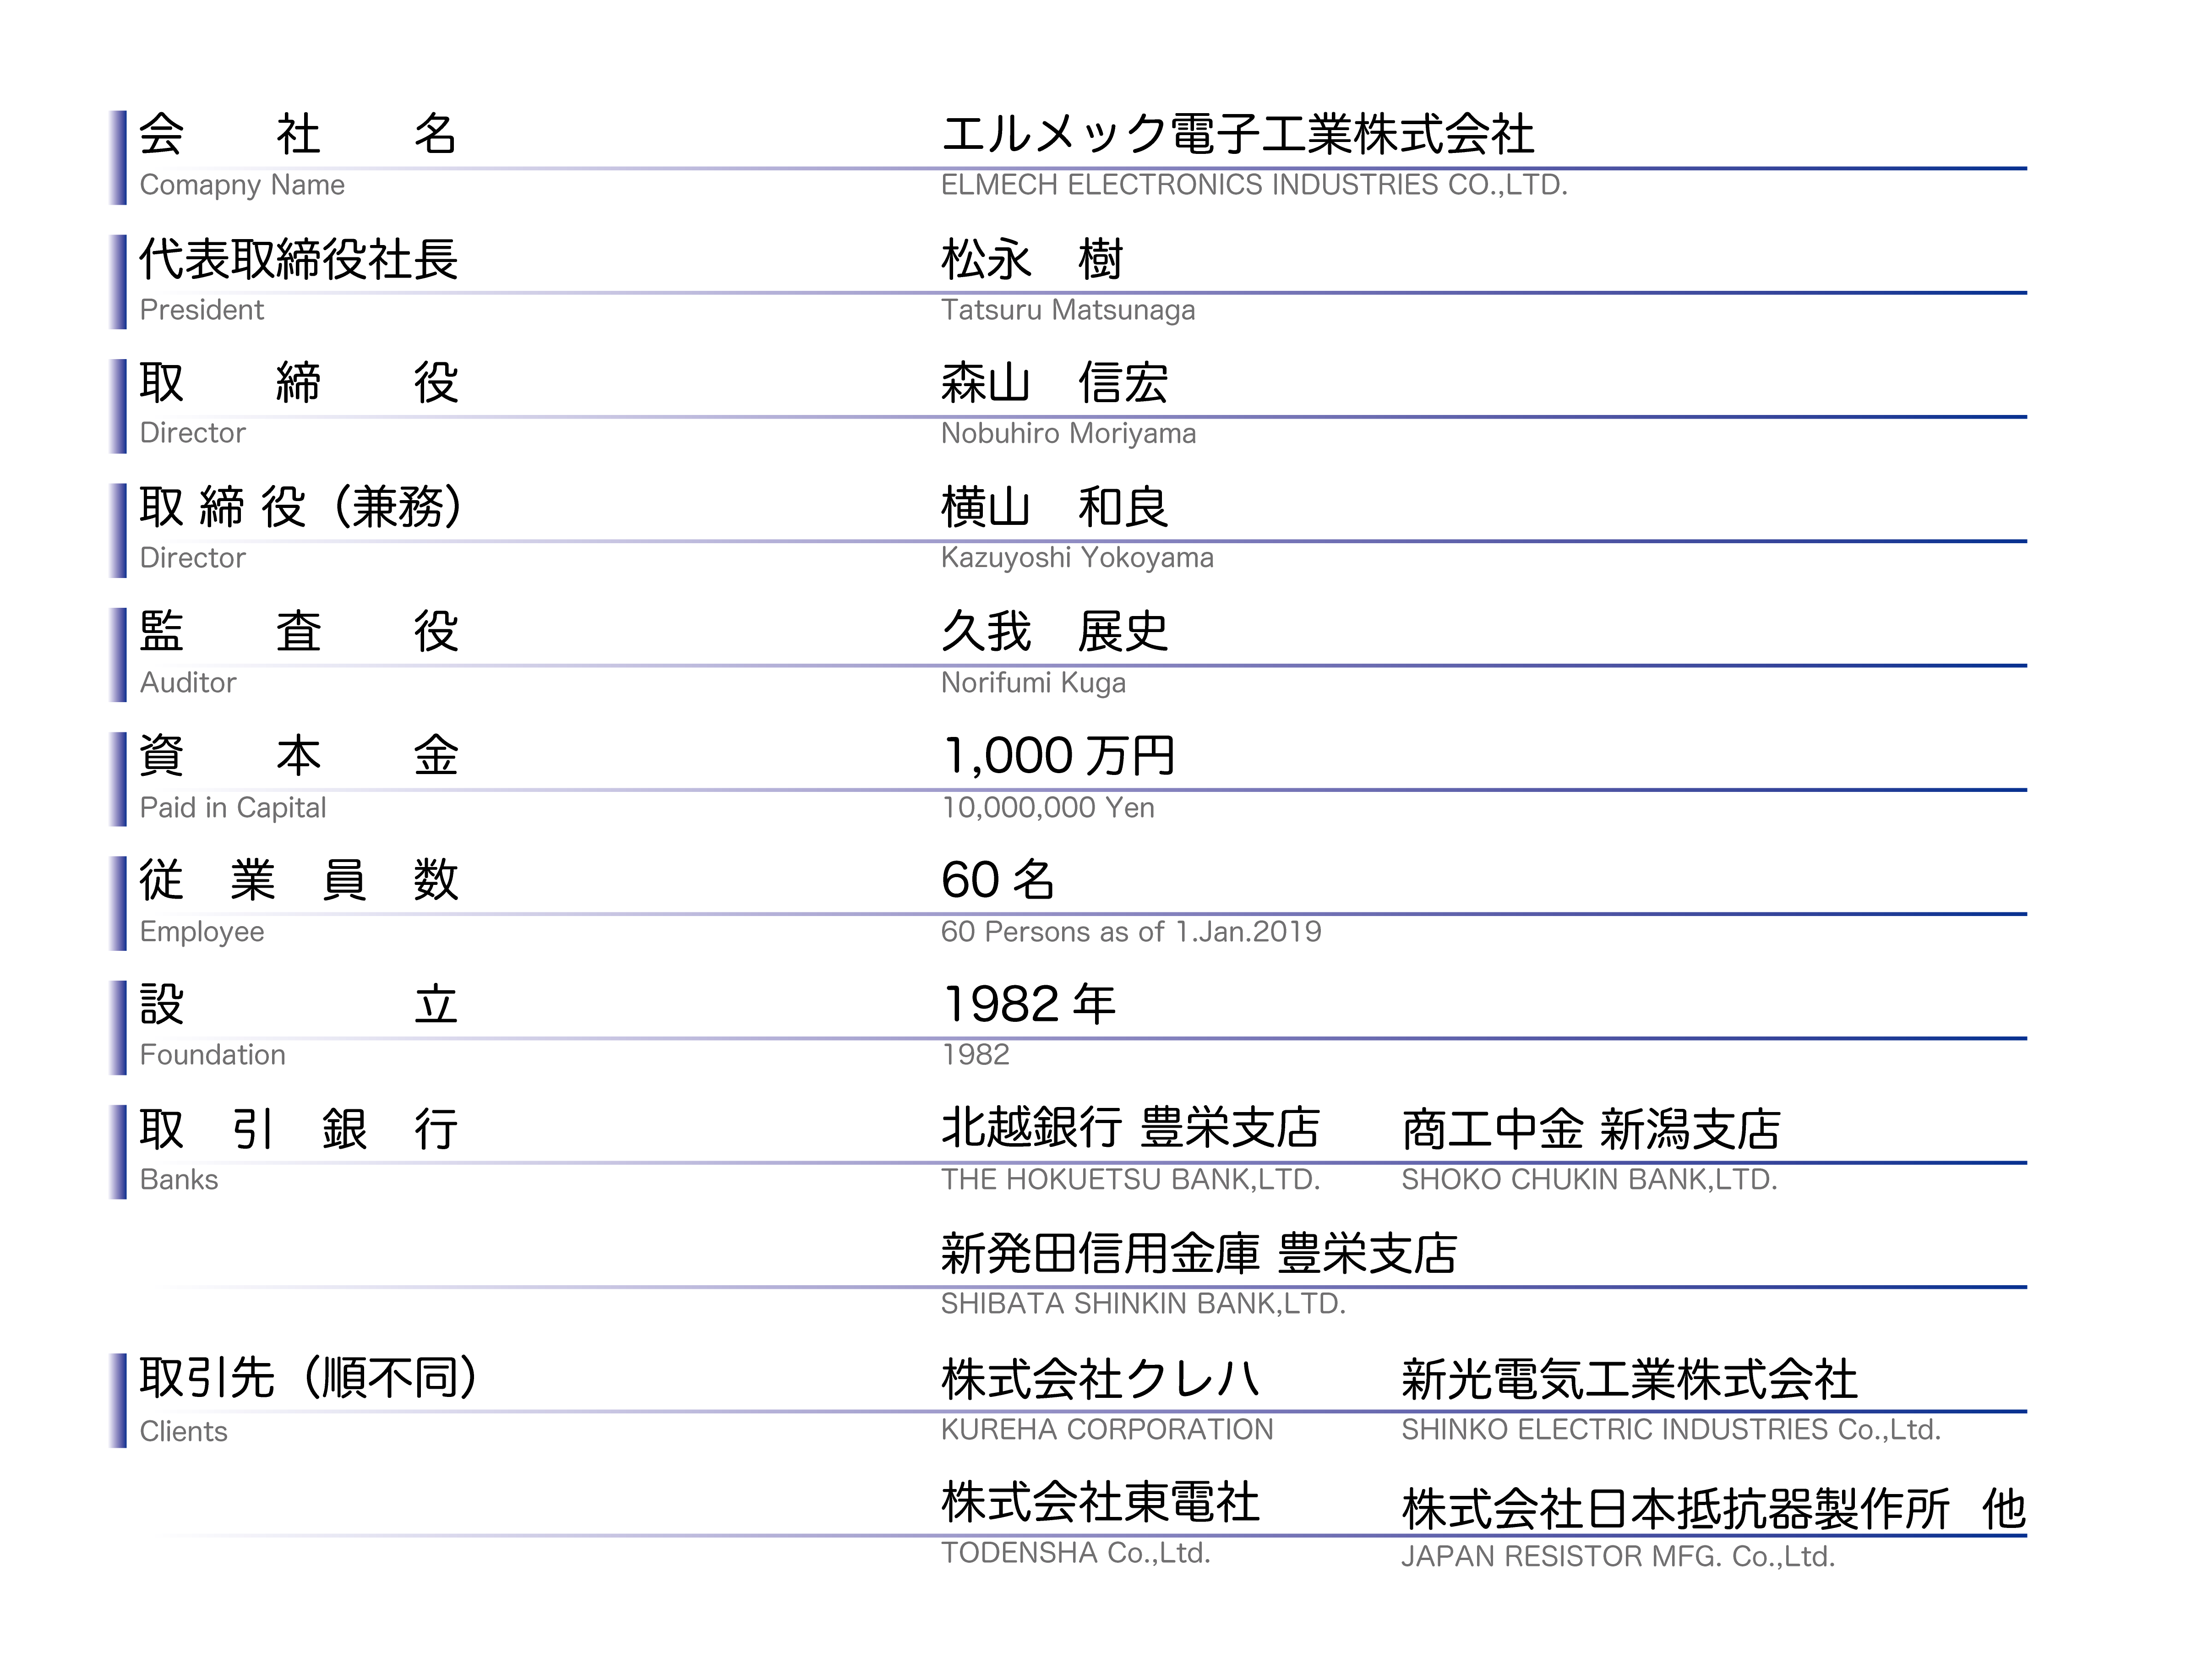Click the value 1,000 万円
The height and width of the screenshot is (1680, 2197).
click(1060, 756)
